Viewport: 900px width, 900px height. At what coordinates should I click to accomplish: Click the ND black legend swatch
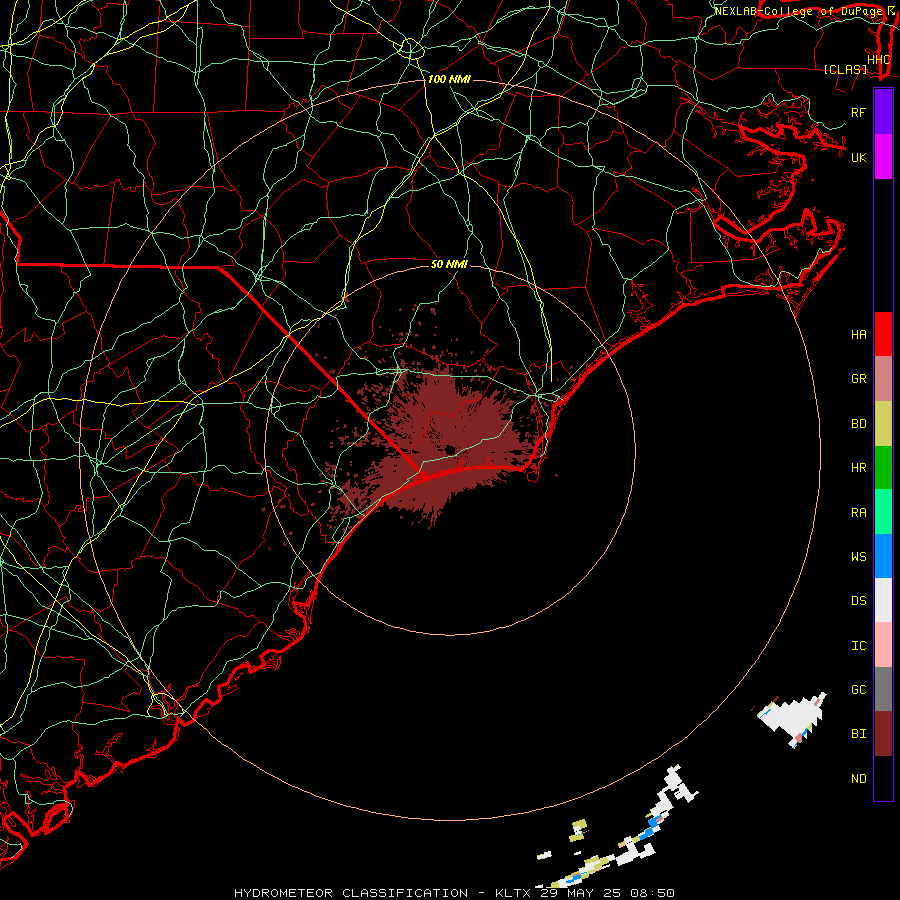[x=883, y=778]
